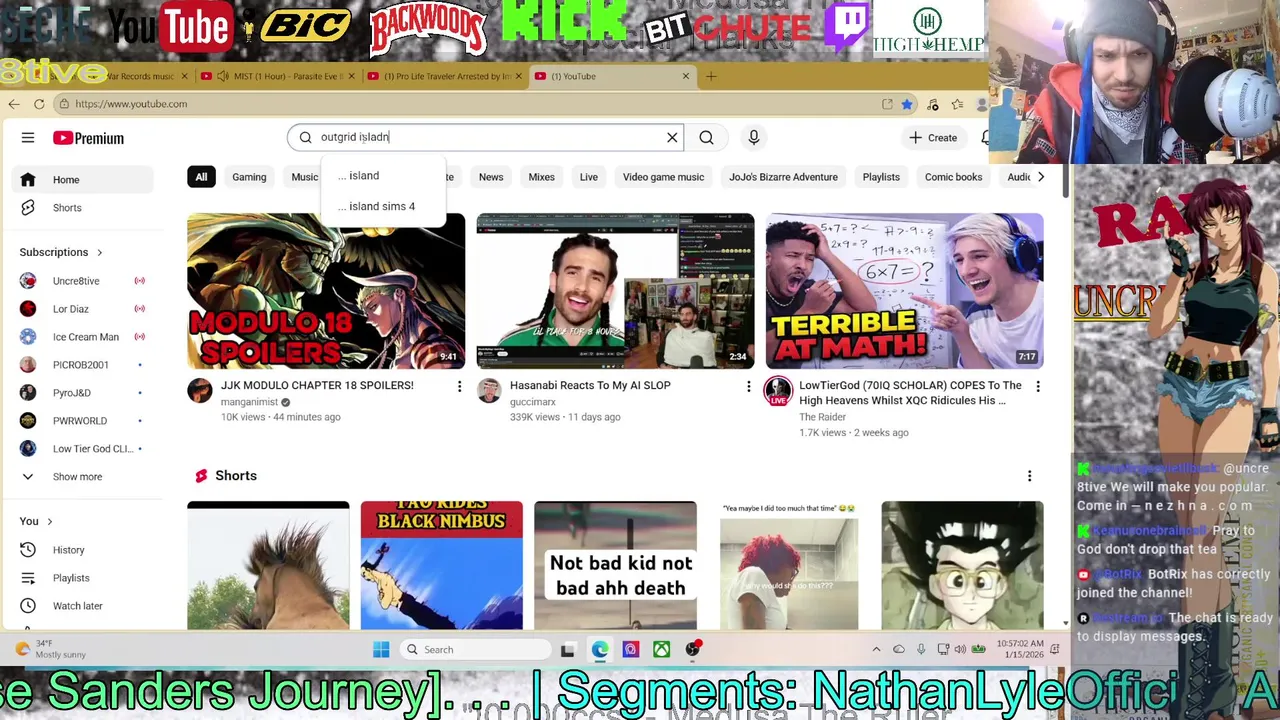The image size is (1280, 720).
Task: Expand the Subscriptions section
Action: coord(61,252)
